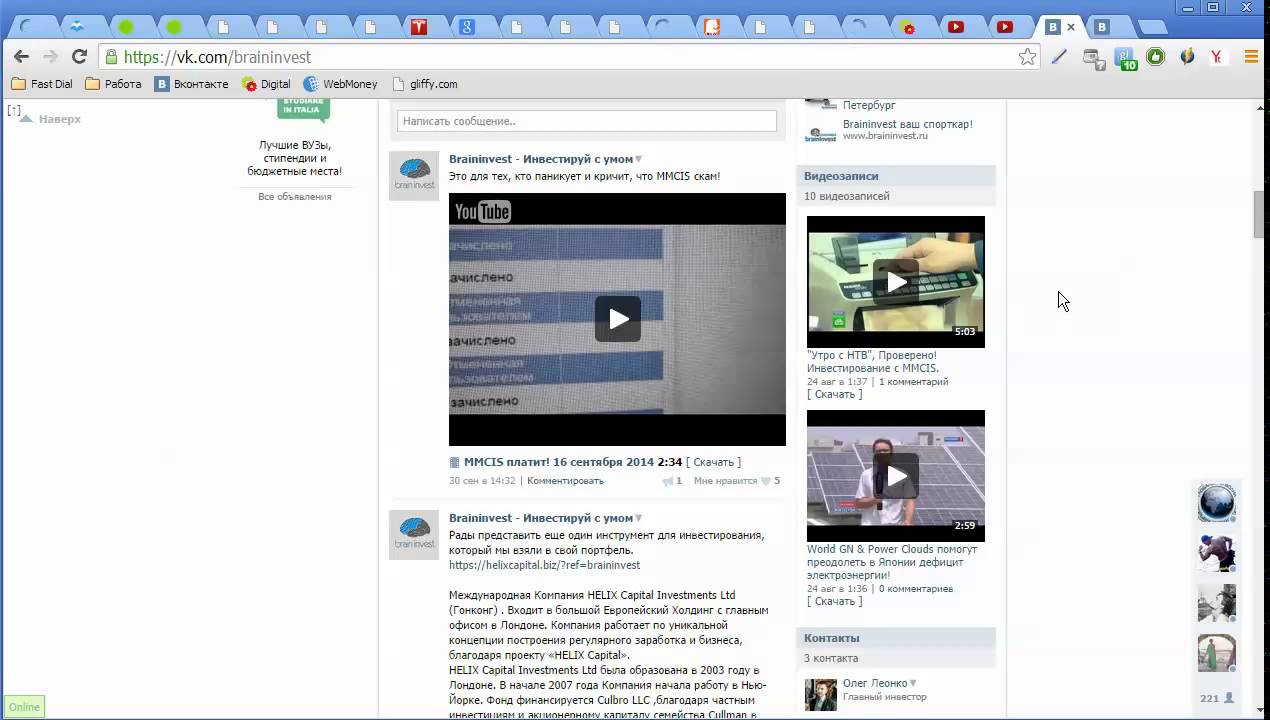Open the Вконтакте bookmark

point(192,84)
